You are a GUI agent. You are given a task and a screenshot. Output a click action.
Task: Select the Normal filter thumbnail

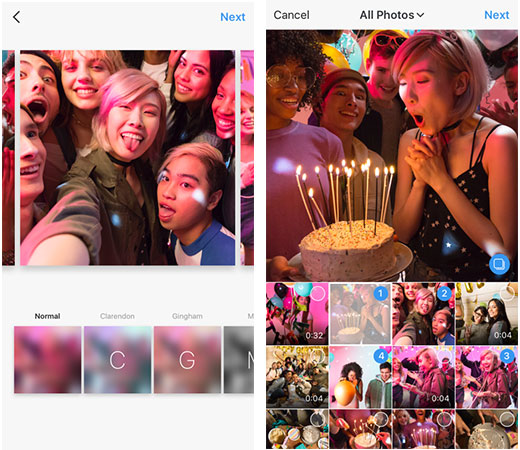click(48, 360)
